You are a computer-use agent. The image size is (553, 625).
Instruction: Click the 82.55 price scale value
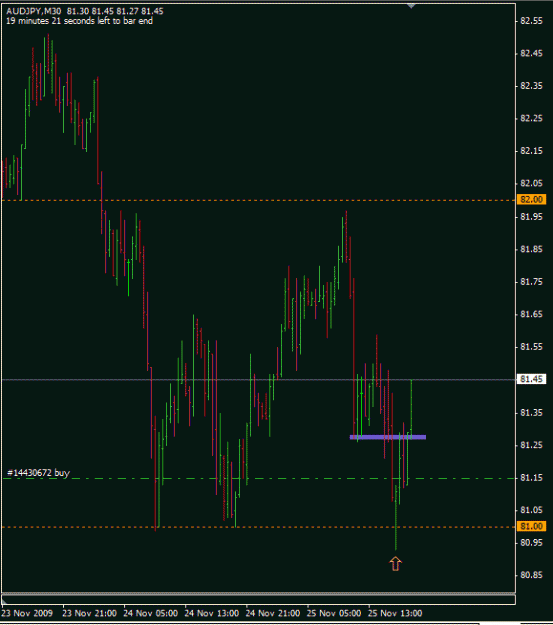(x=531, y=21)
